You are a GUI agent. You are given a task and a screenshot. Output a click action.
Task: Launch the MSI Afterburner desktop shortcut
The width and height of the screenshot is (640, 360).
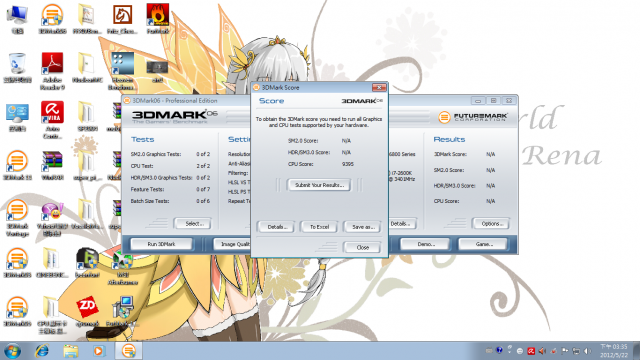(122, 267)
